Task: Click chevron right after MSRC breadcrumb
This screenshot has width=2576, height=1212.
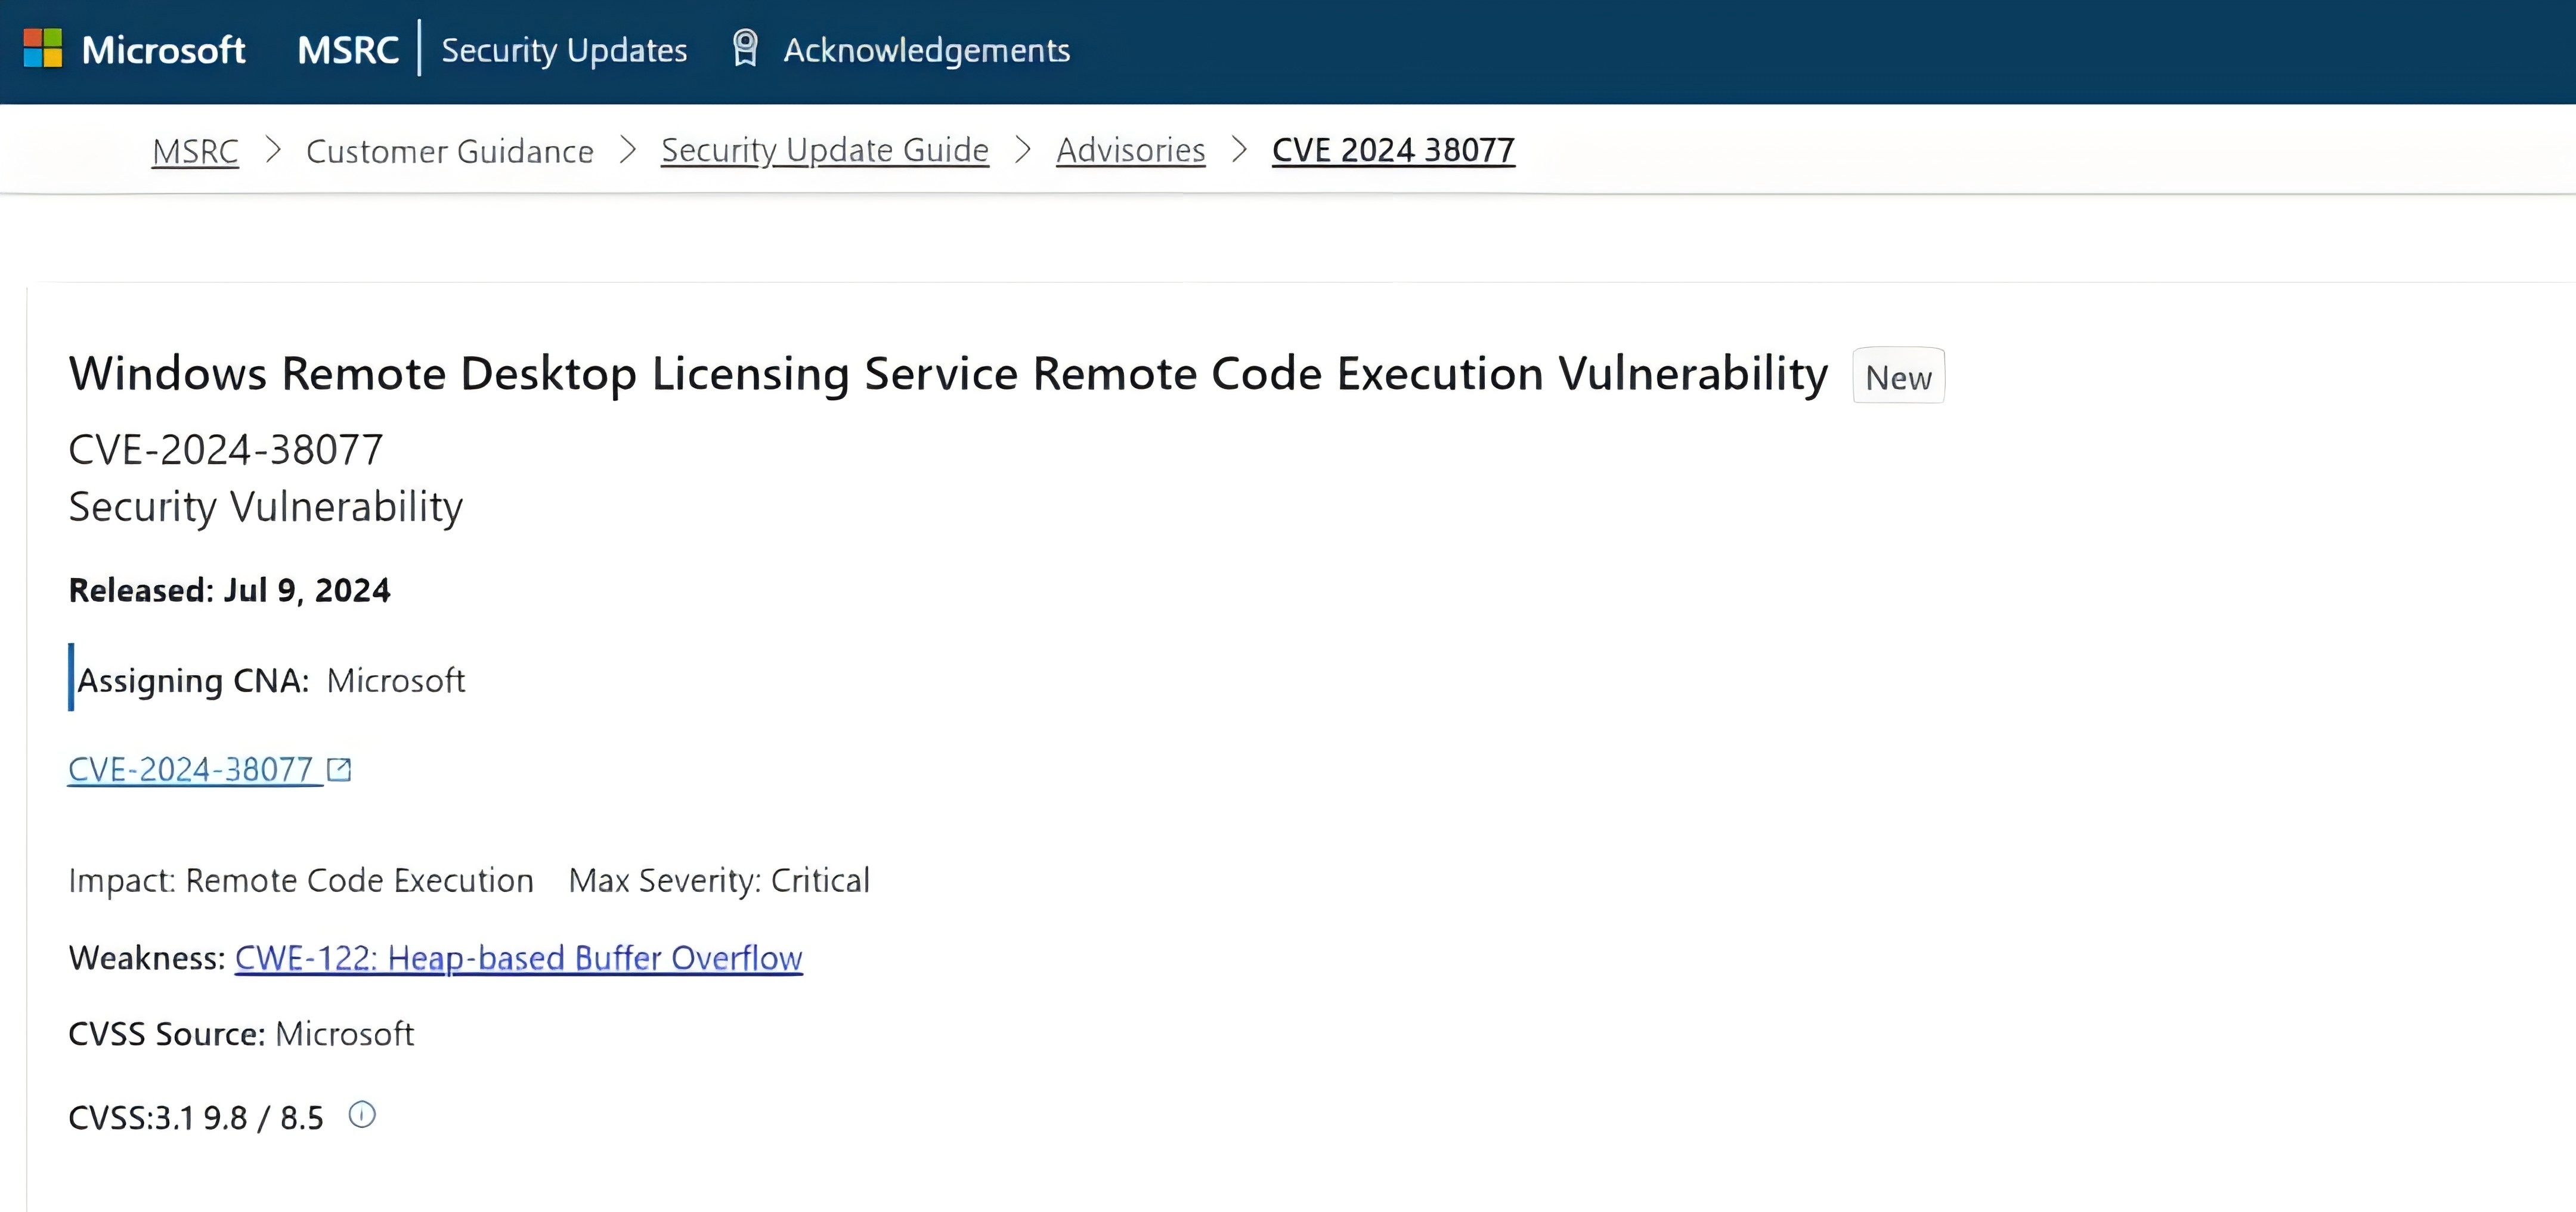Action: point(273,150)
